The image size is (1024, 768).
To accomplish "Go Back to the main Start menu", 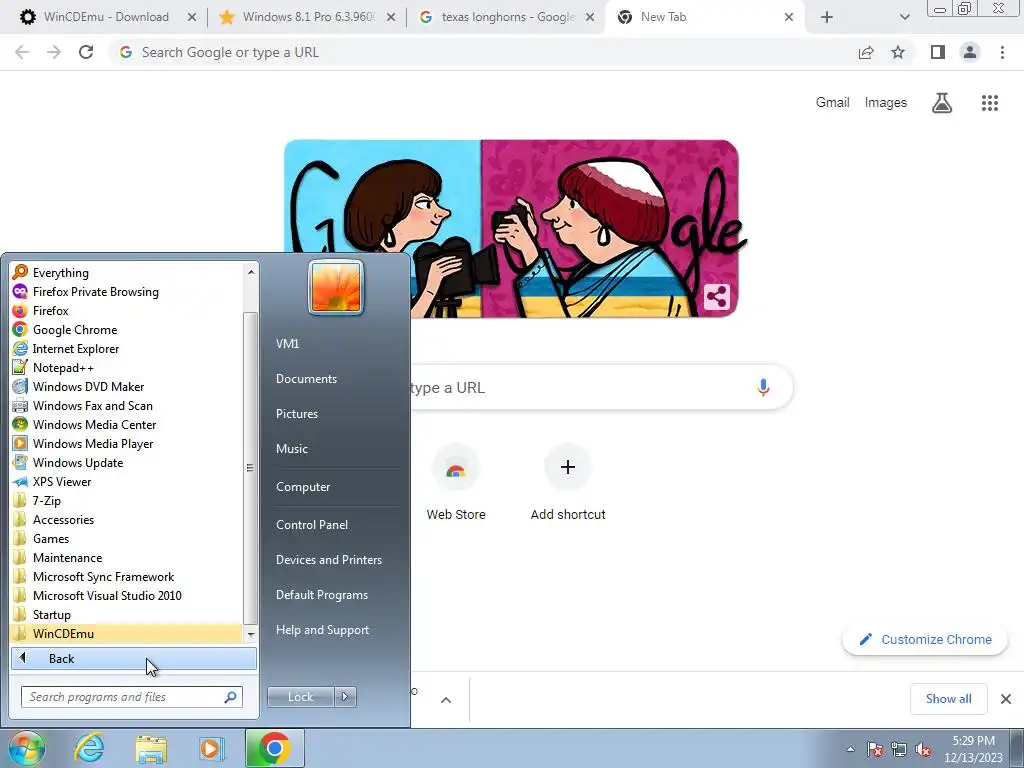I will [x=134, y=658].
